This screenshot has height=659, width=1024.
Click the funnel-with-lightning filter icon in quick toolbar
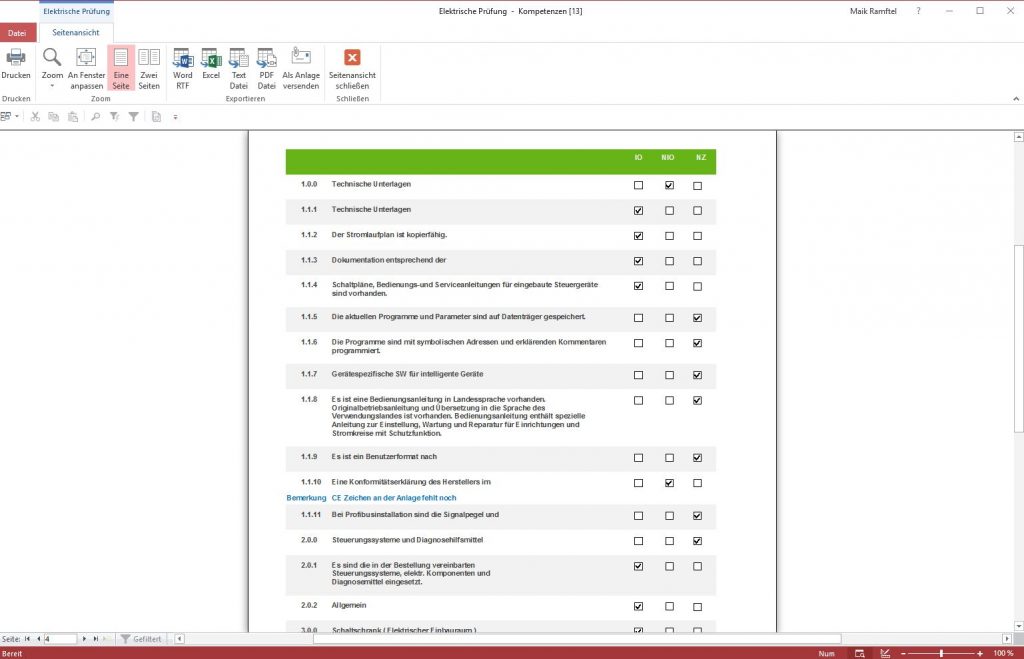coord(115,117)
